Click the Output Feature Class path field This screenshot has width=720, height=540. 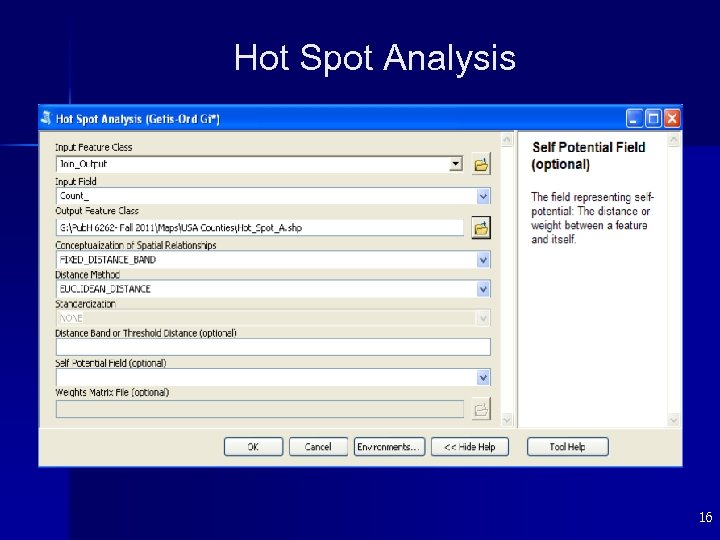click(x=260, y=227)
